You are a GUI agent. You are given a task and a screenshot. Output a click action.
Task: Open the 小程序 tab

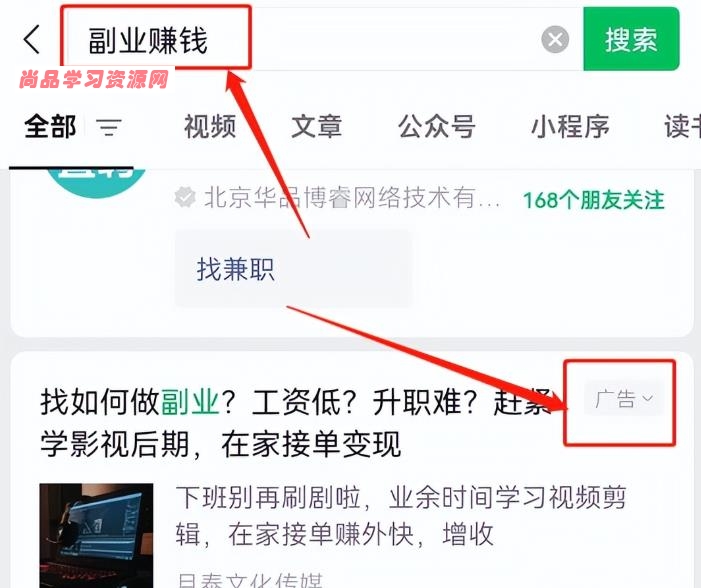pos(570,127)
